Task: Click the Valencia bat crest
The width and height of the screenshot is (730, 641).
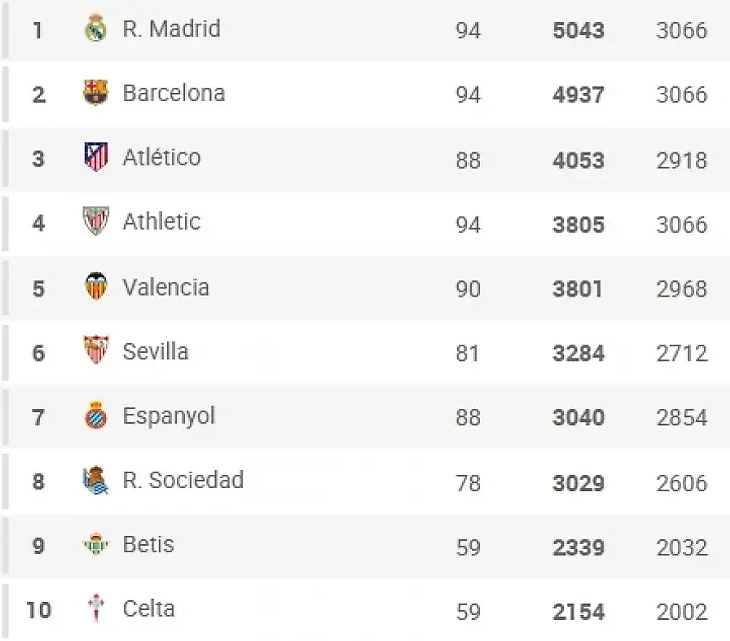Action: [x=96, y=288]
